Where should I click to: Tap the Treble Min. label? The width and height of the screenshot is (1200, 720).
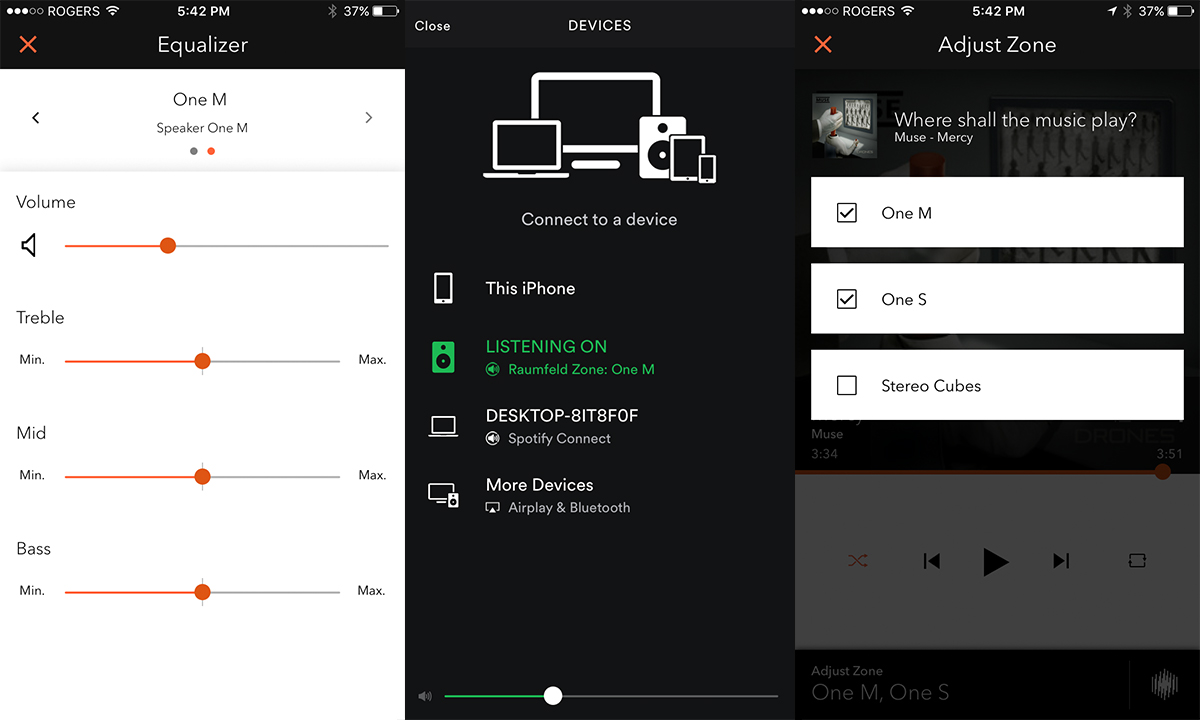(32, 359)
